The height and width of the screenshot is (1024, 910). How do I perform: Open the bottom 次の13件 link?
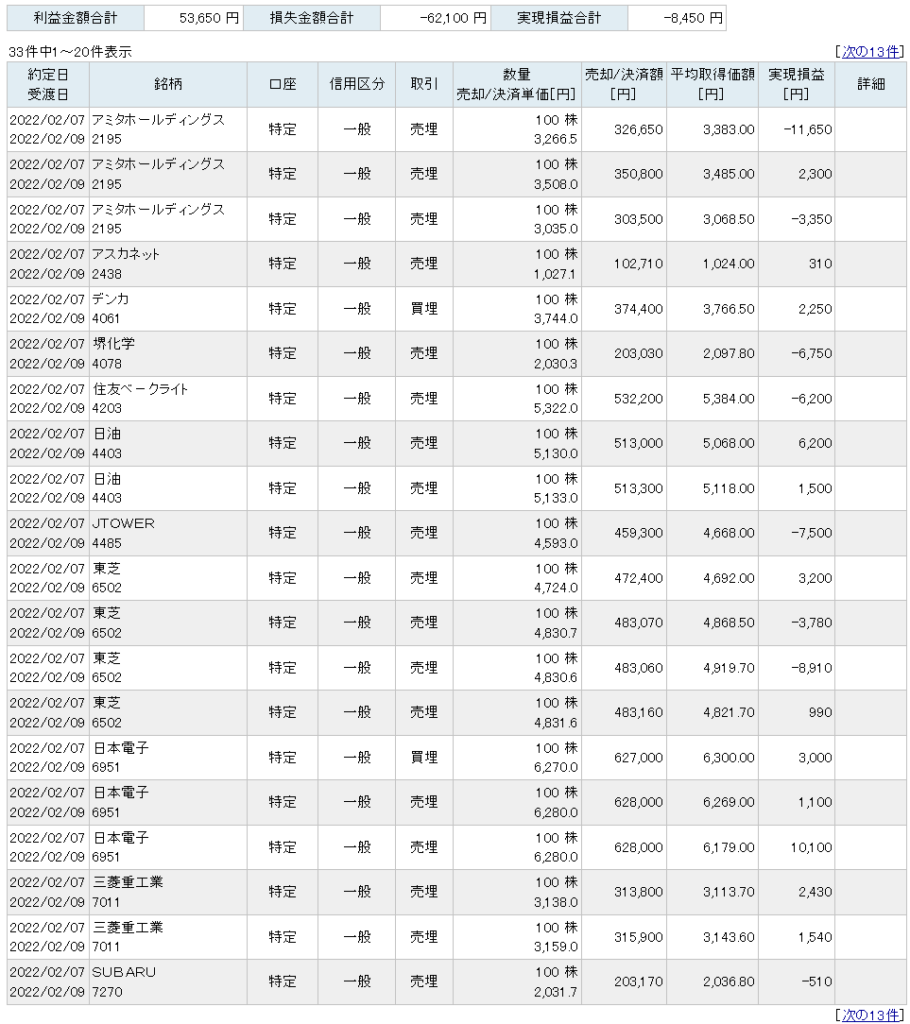point(871,1014)
